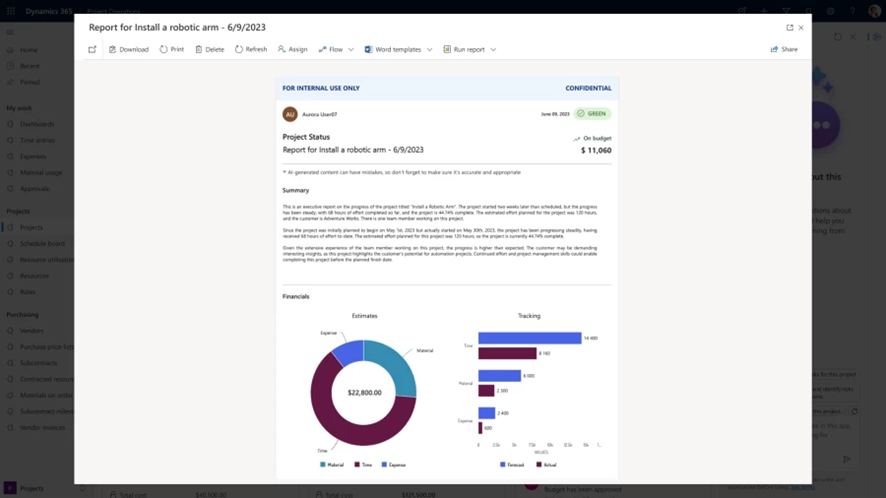Select the Run report menu item
The width and height of the screenshot is (886, 498).
[468, 49]
